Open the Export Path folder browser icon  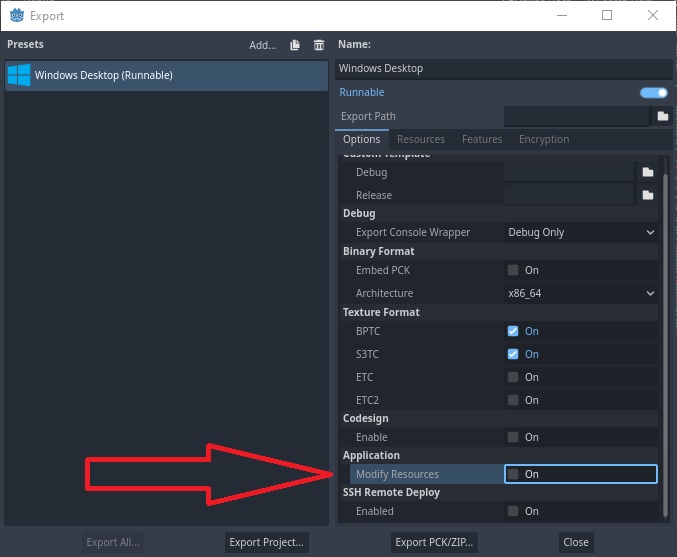click(x=663, y=116)
